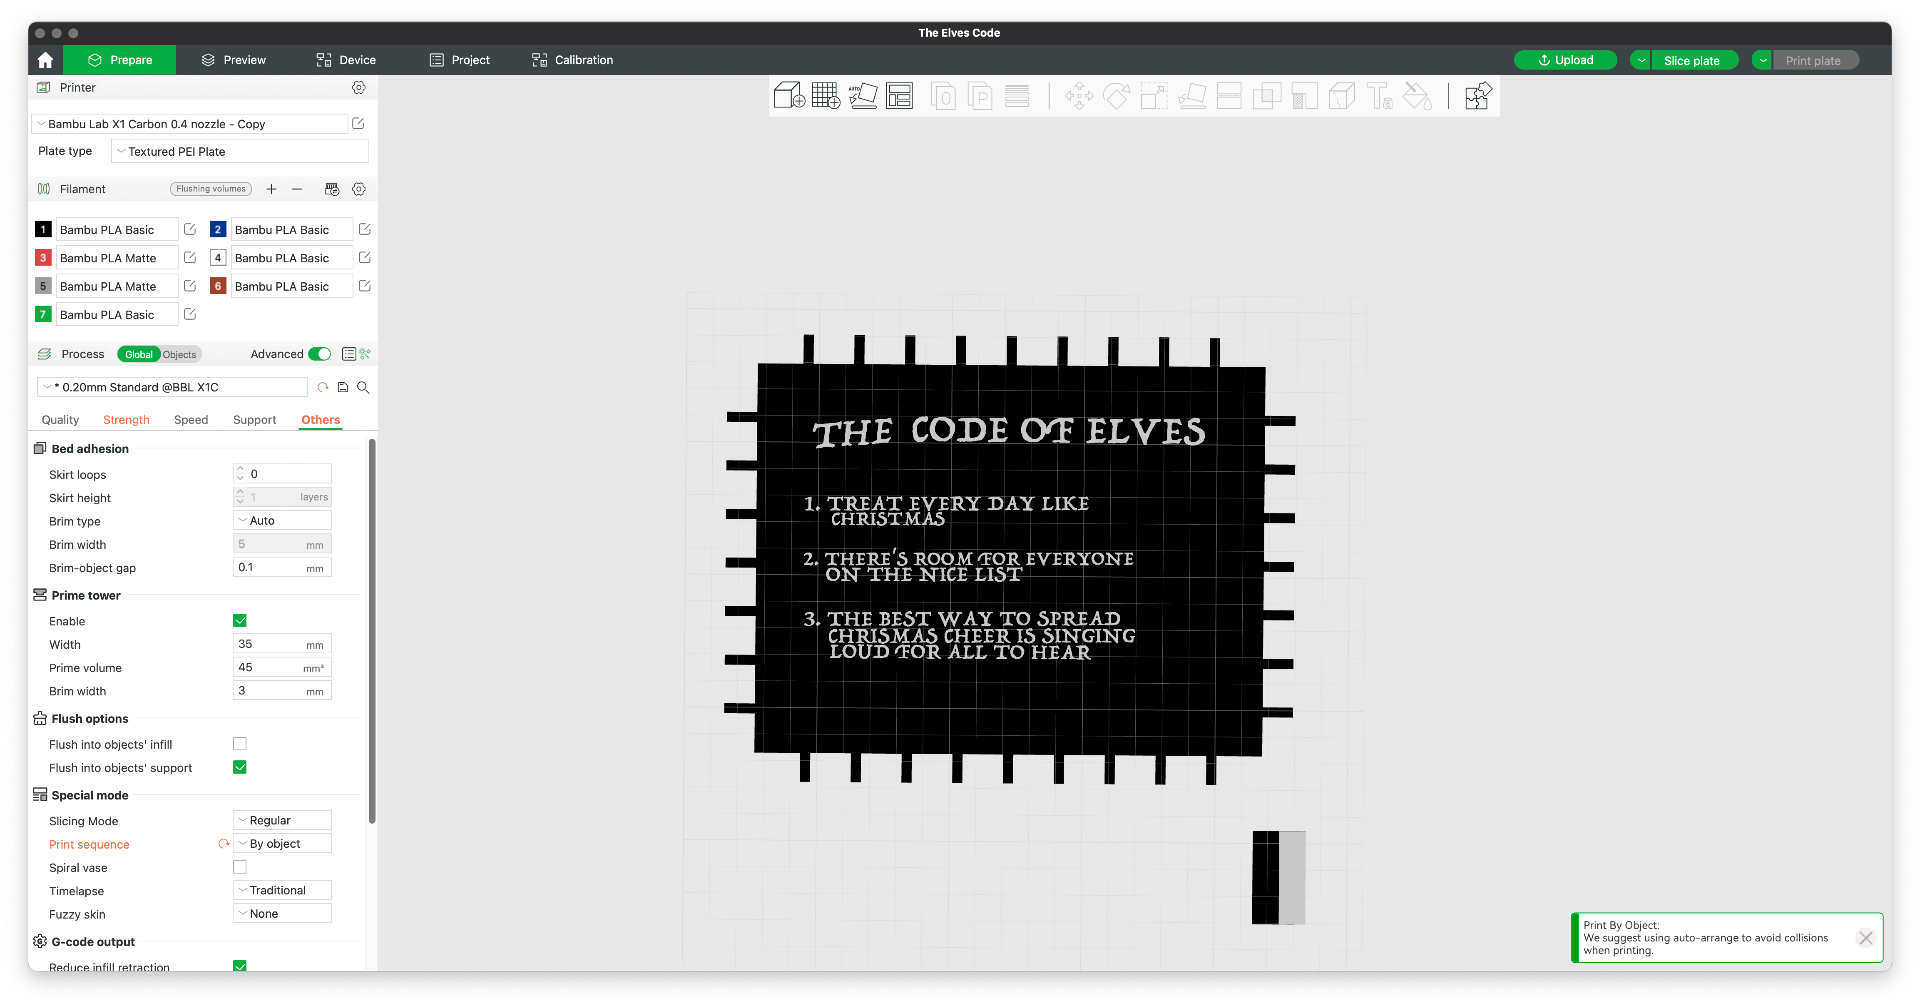Click the Add object cube icon
This screenshot has width=1920, height=1006.
pyautogui.click(x=789, y=96)
